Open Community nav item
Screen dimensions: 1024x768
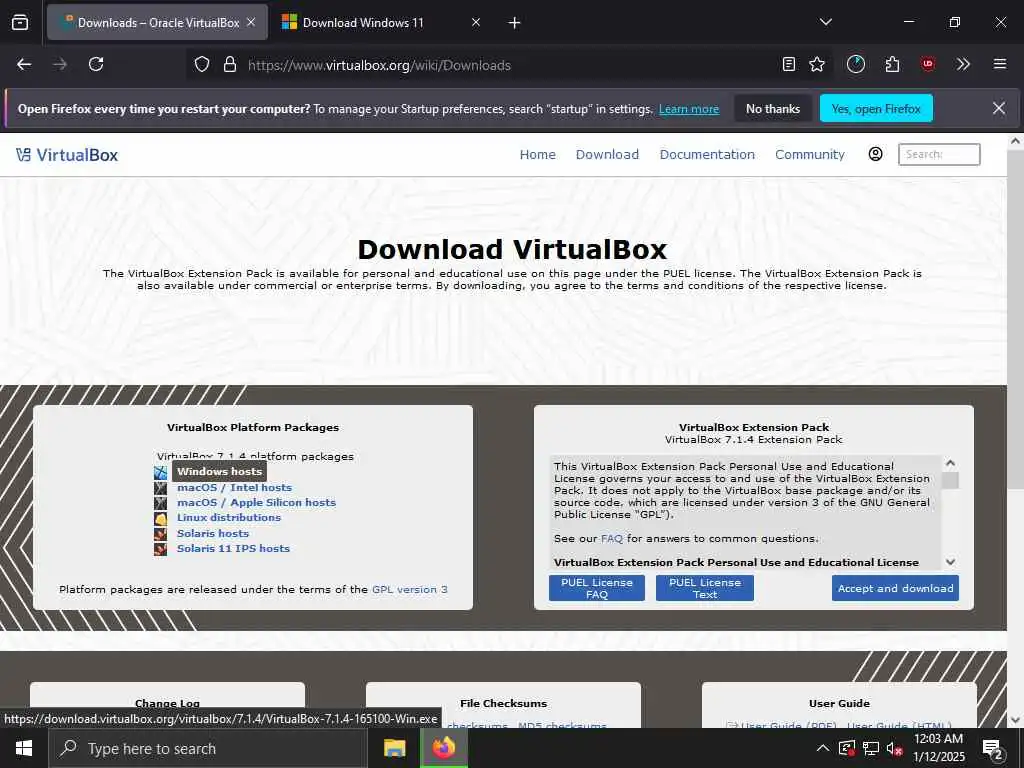tap(809, 154)
